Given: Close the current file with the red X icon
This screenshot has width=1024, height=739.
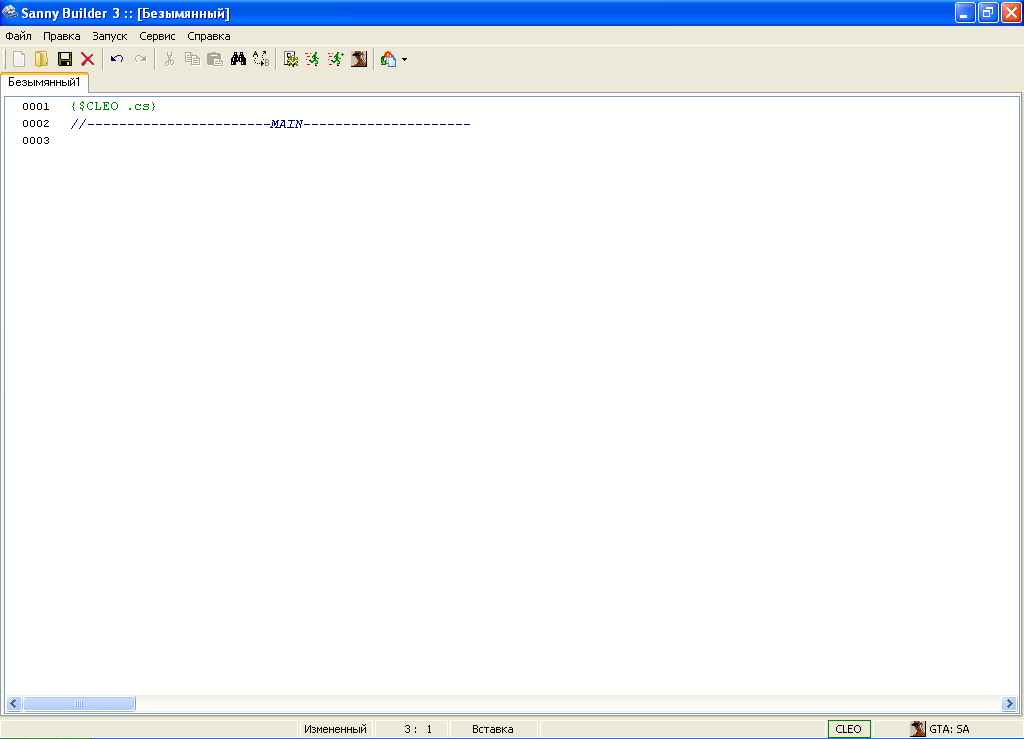Looking at the screenshot, I should click(88, 59).
